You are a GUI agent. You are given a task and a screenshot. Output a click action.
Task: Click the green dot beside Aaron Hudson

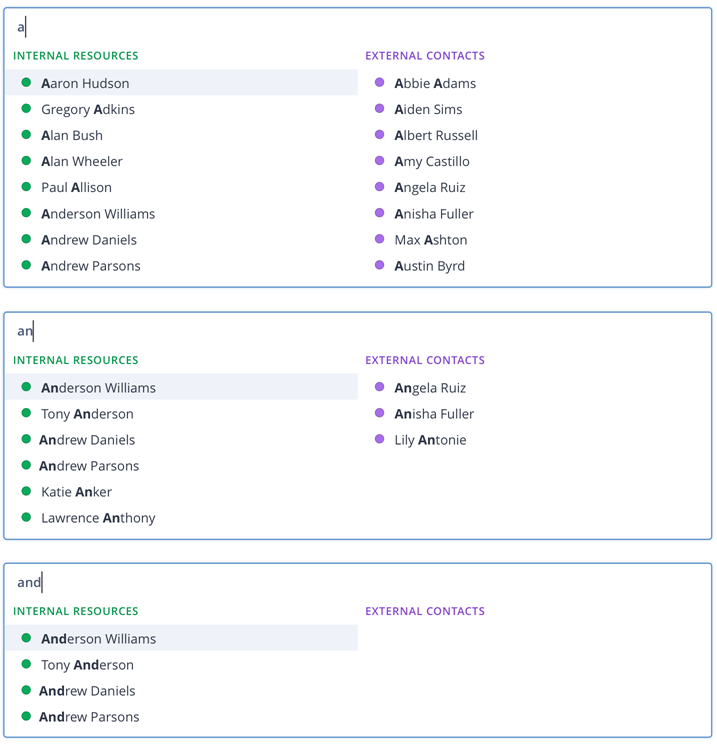pos(27,82)
